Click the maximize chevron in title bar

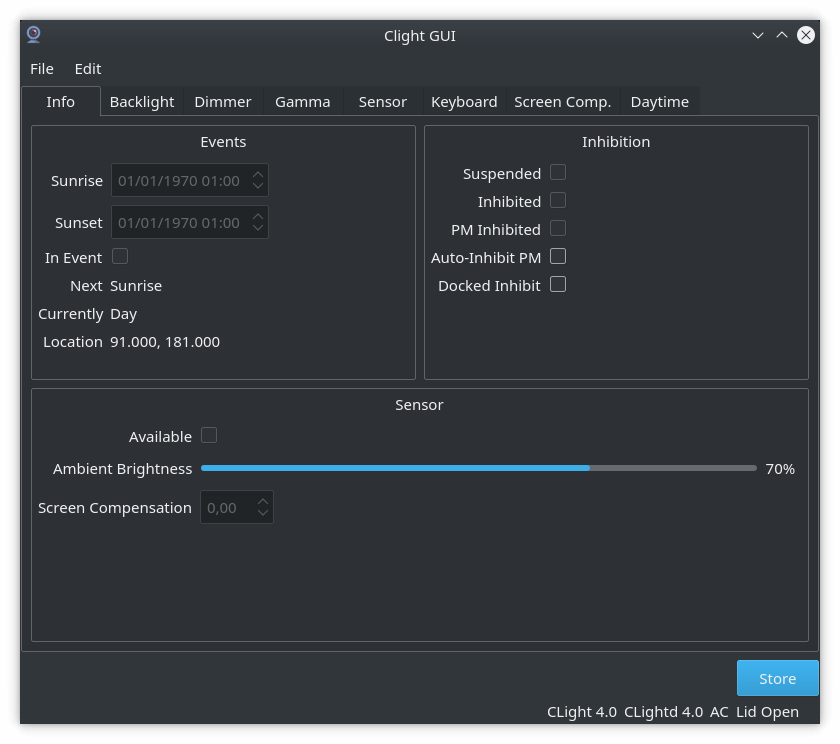782,35
